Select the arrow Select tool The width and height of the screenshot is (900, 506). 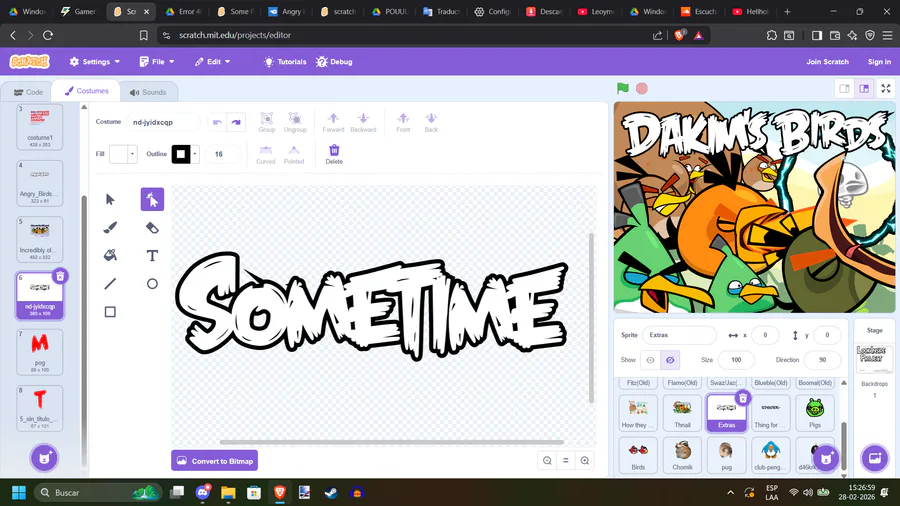pyautogui.click(x=110, y=200)
